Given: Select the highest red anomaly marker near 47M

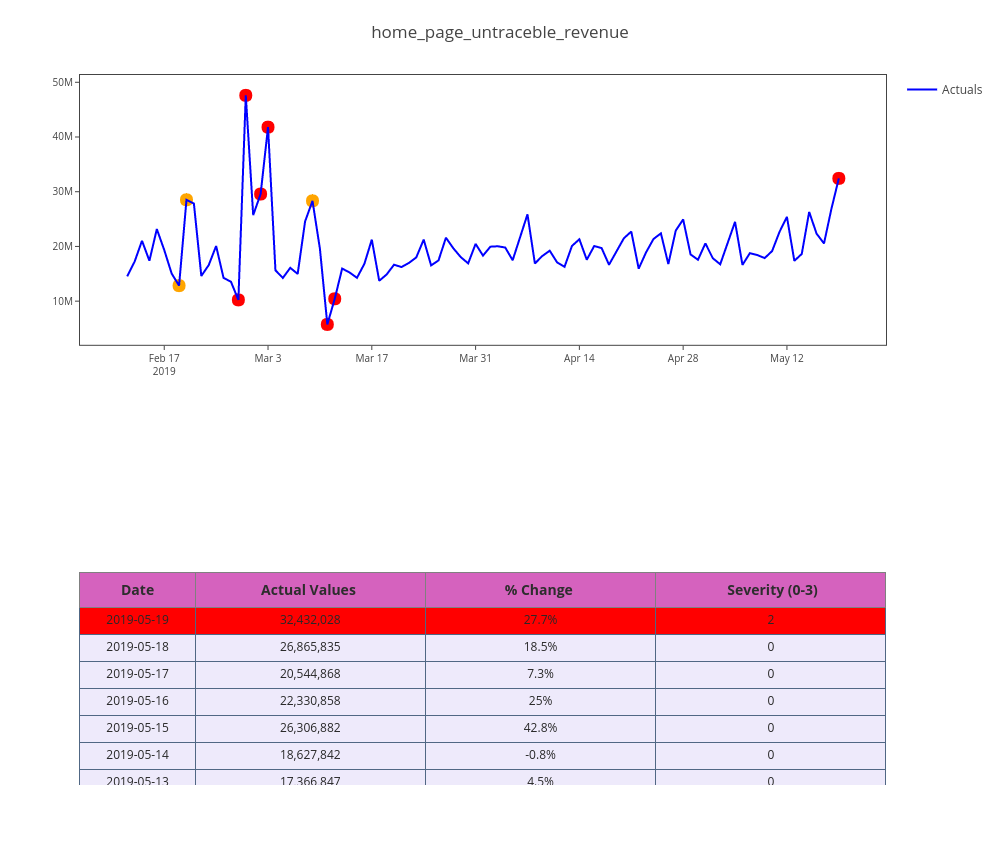Looking at the screenshot, I should point(246,96).
